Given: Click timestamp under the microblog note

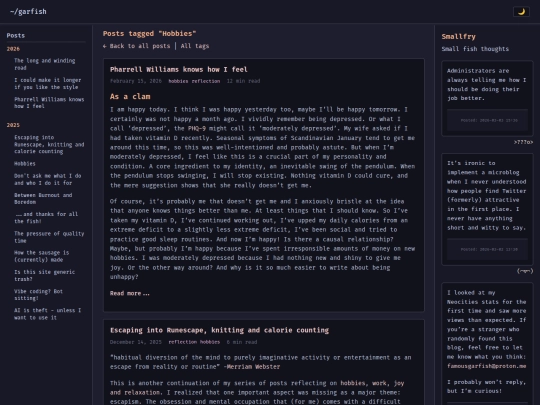Looking at the screenshot, I should coord(489,249).
